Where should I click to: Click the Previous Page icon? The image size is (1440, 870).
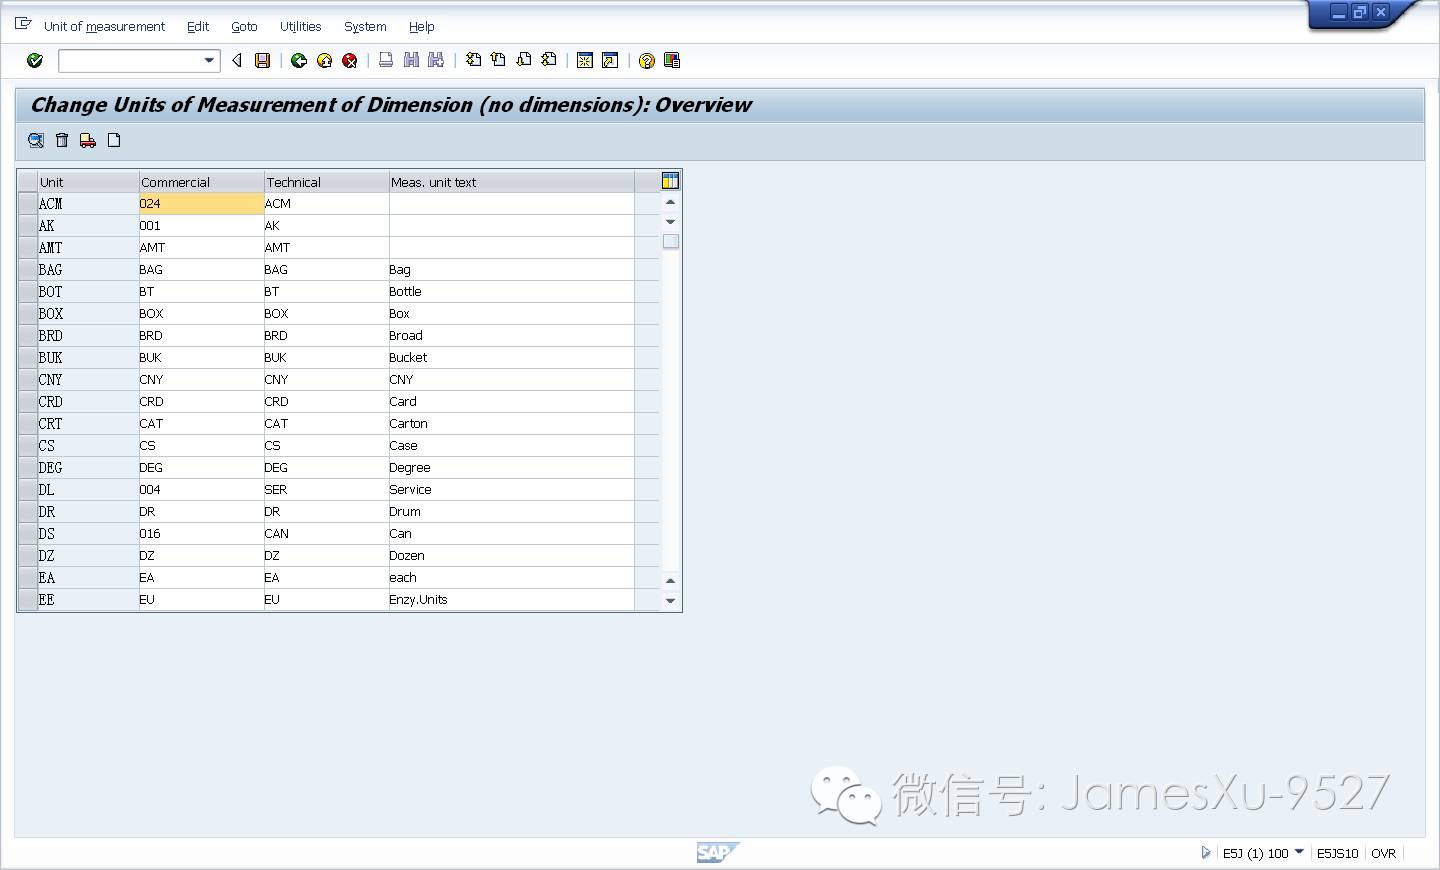[498, 61]
